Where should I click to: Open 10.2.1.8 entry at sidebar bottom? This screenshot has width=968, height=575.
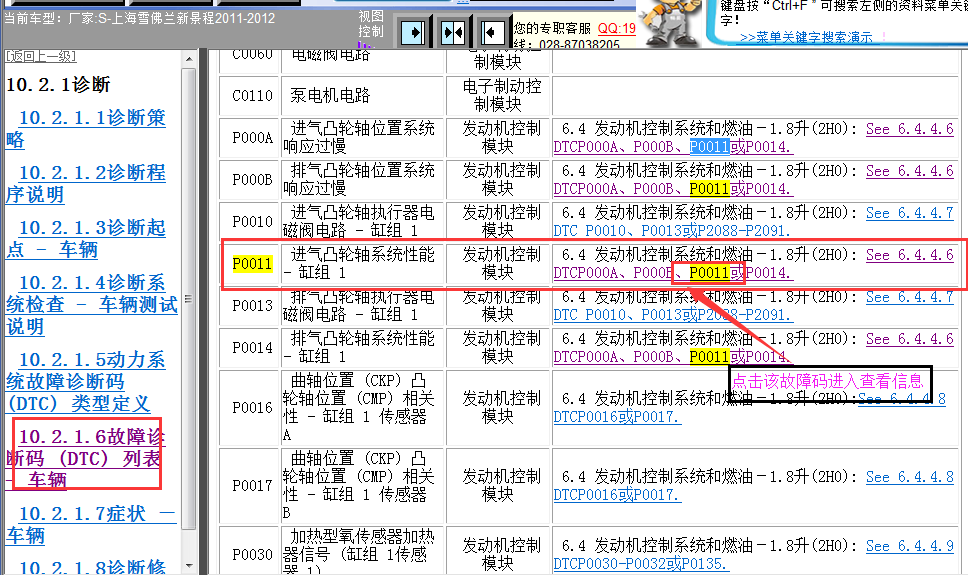coord(93,566)
